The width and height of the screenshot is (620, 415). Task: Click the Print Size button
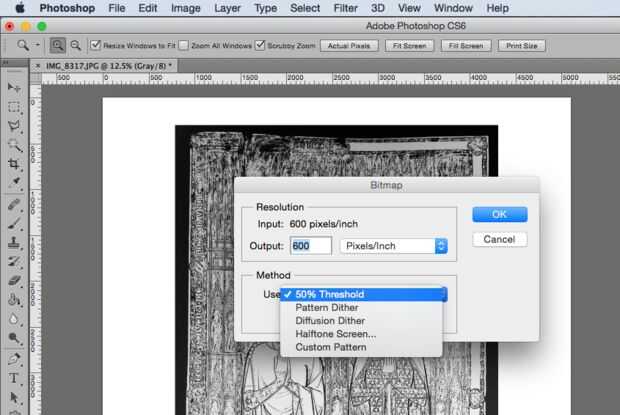522,45
